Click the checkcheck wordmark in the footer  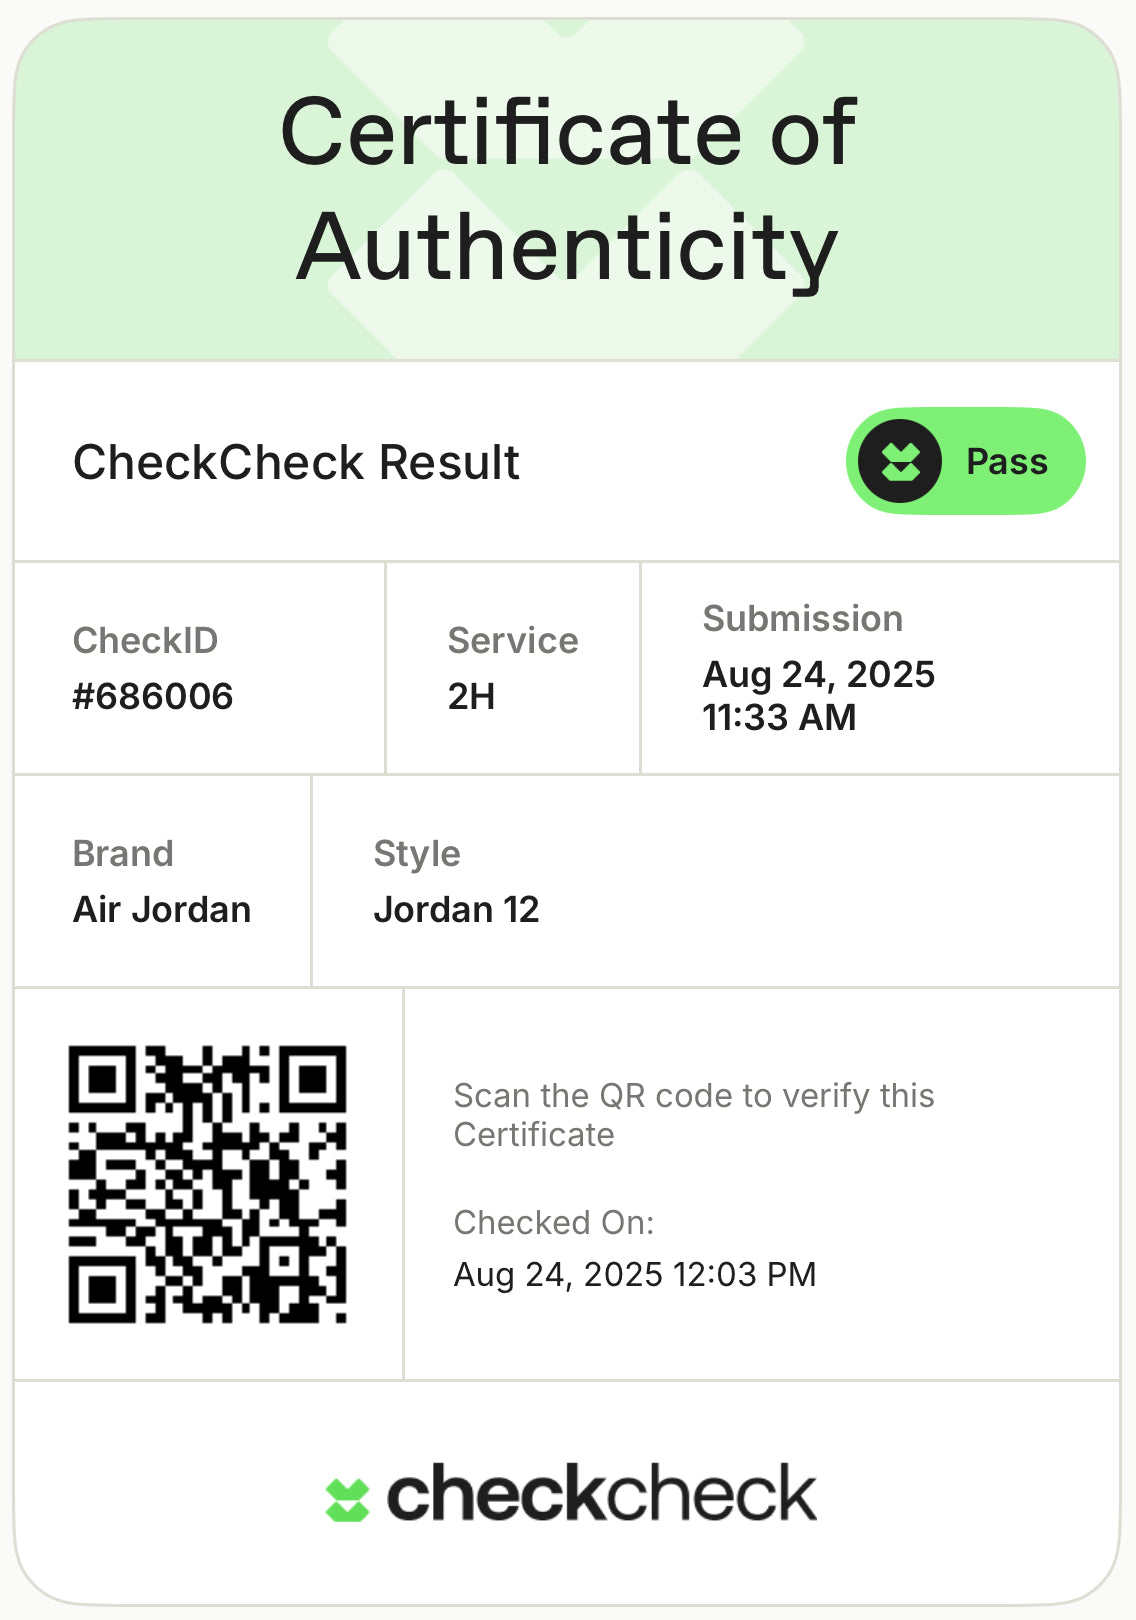pyautogui.click(x=601, y=1494)
